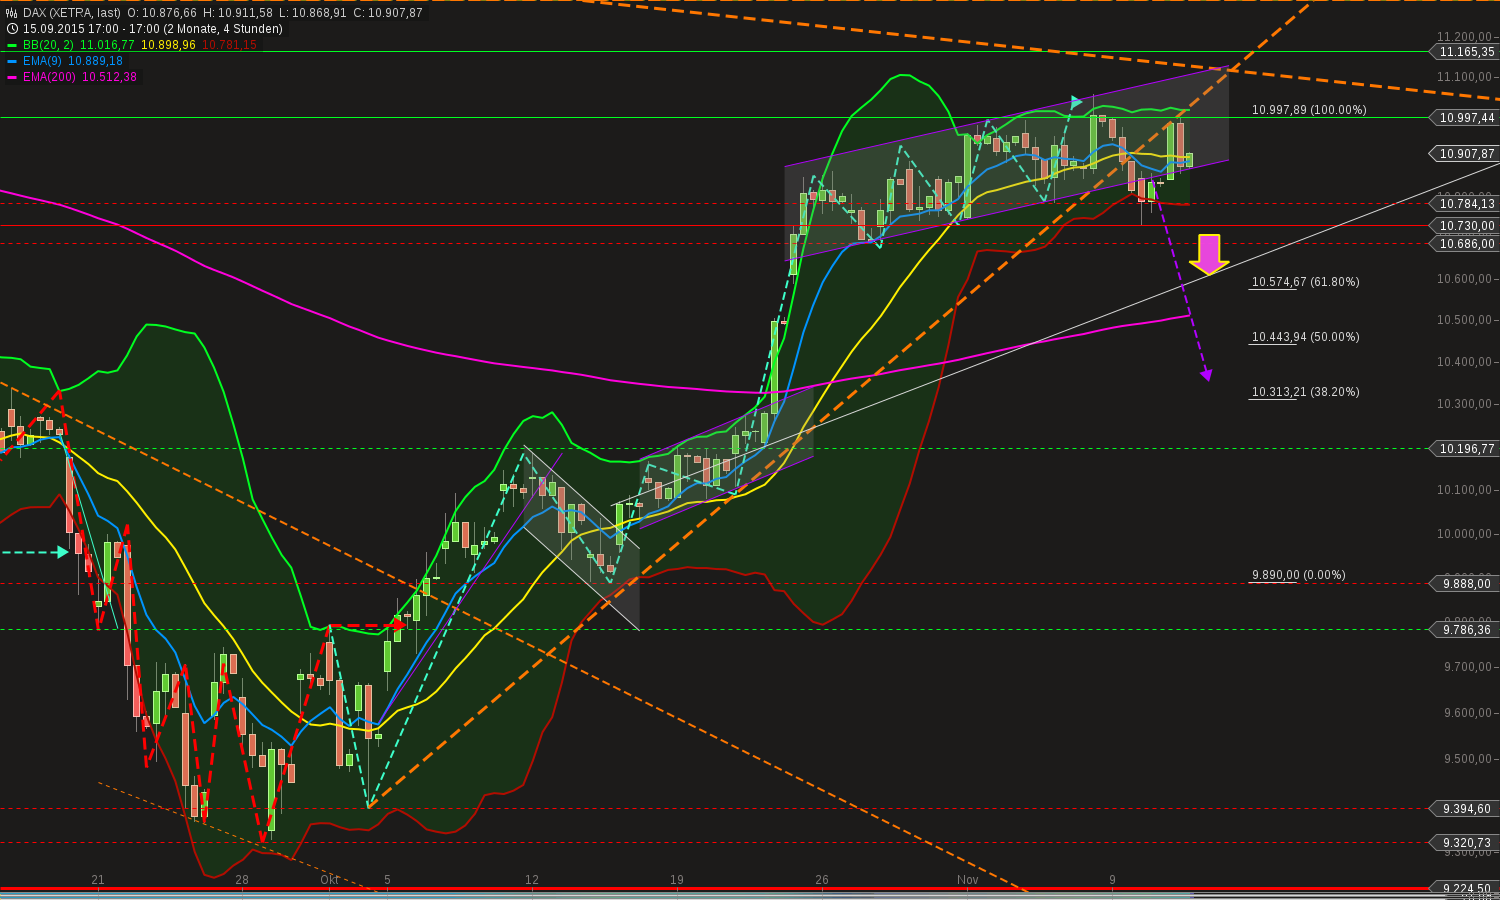
Task: Click the blue EMA(9) legend marker
Action: coord(12,61)
